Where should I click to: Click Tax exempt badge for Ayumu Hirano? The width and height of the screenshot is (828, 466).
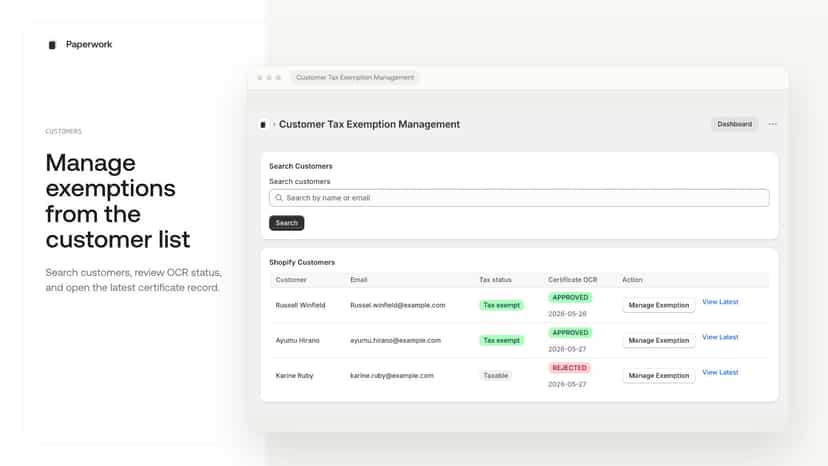502,341
